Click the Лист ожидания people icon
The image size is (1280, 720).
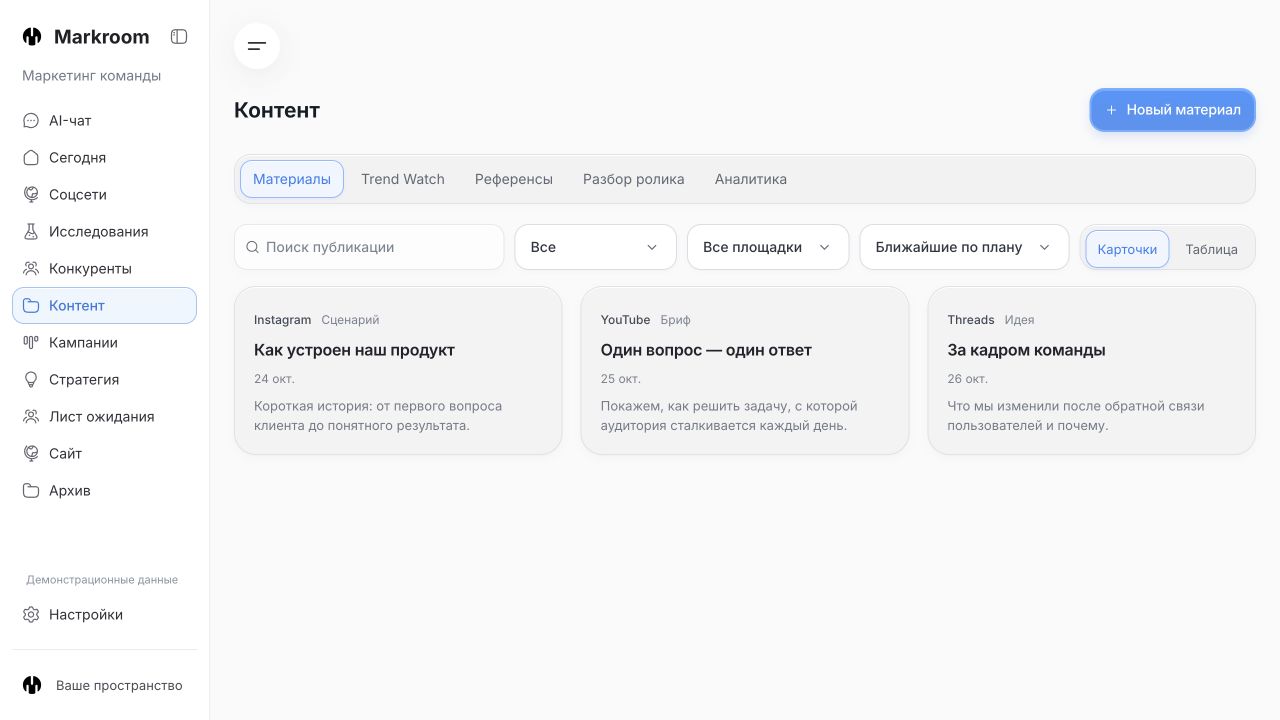[x=31, y=417]
